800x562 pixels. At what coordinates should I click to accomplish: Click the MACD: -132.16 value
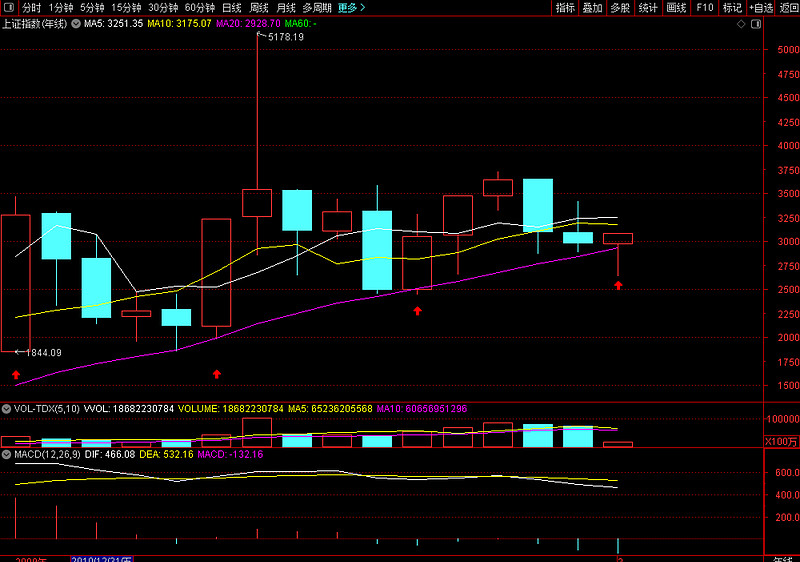tap(230, 454)
